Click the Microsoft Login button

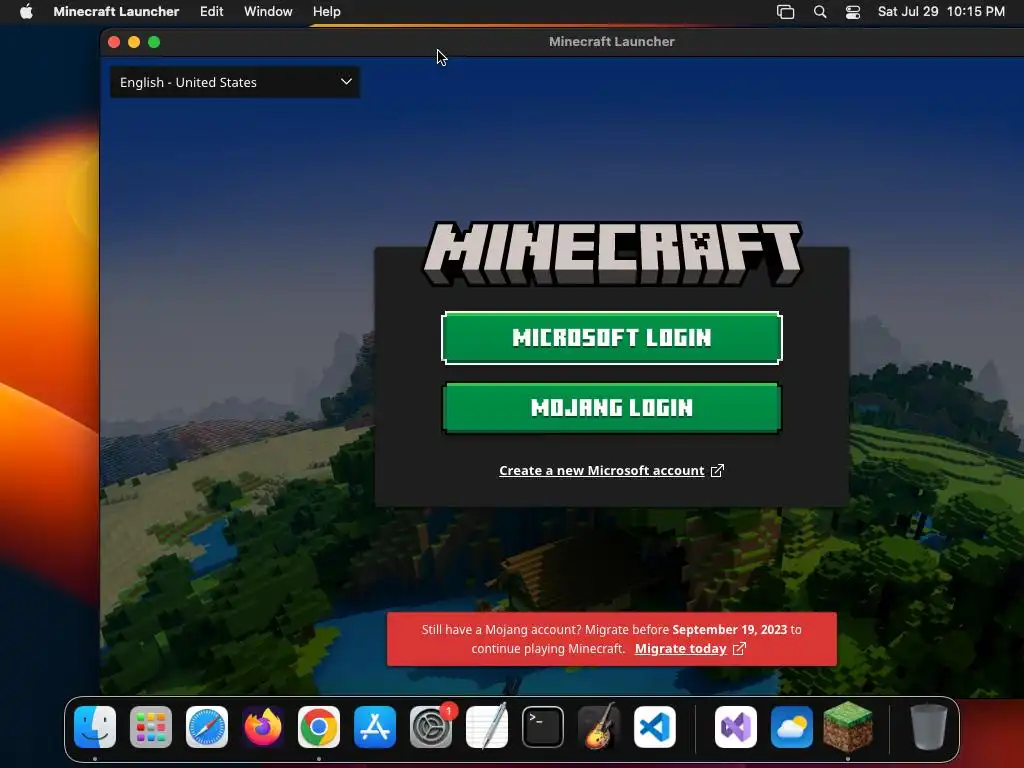[612, 338]
